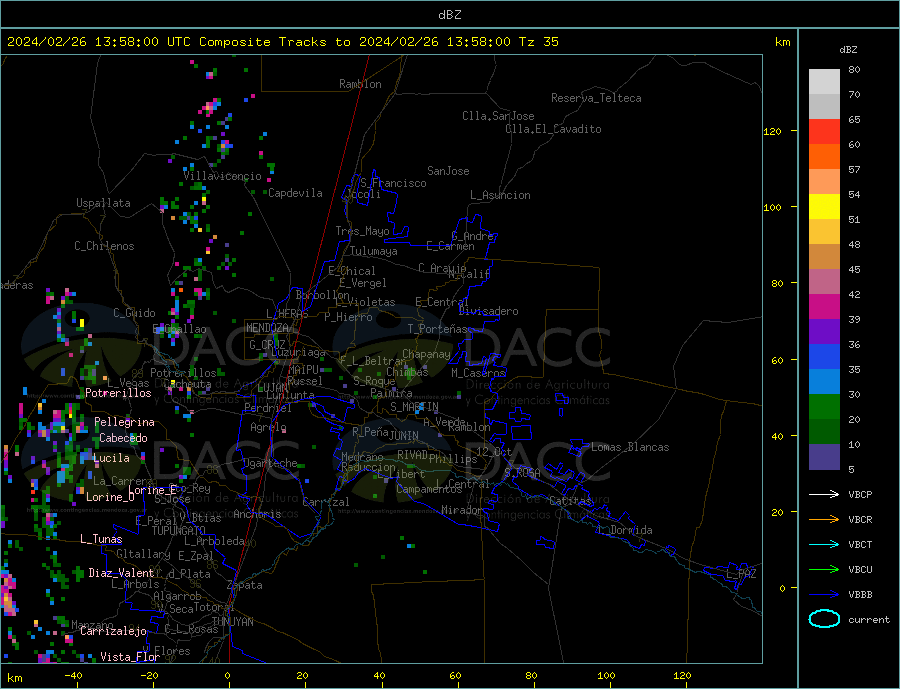Click the Clla.El_Cavadito label
This screenshot has width=900, height=689.
tap(553, 129)
